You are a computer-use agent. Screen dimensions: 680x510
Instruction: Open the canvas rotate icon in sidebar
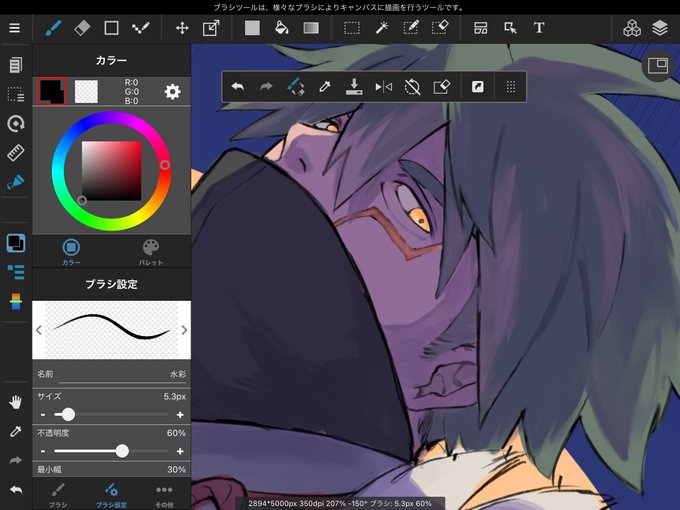[16, 124]
